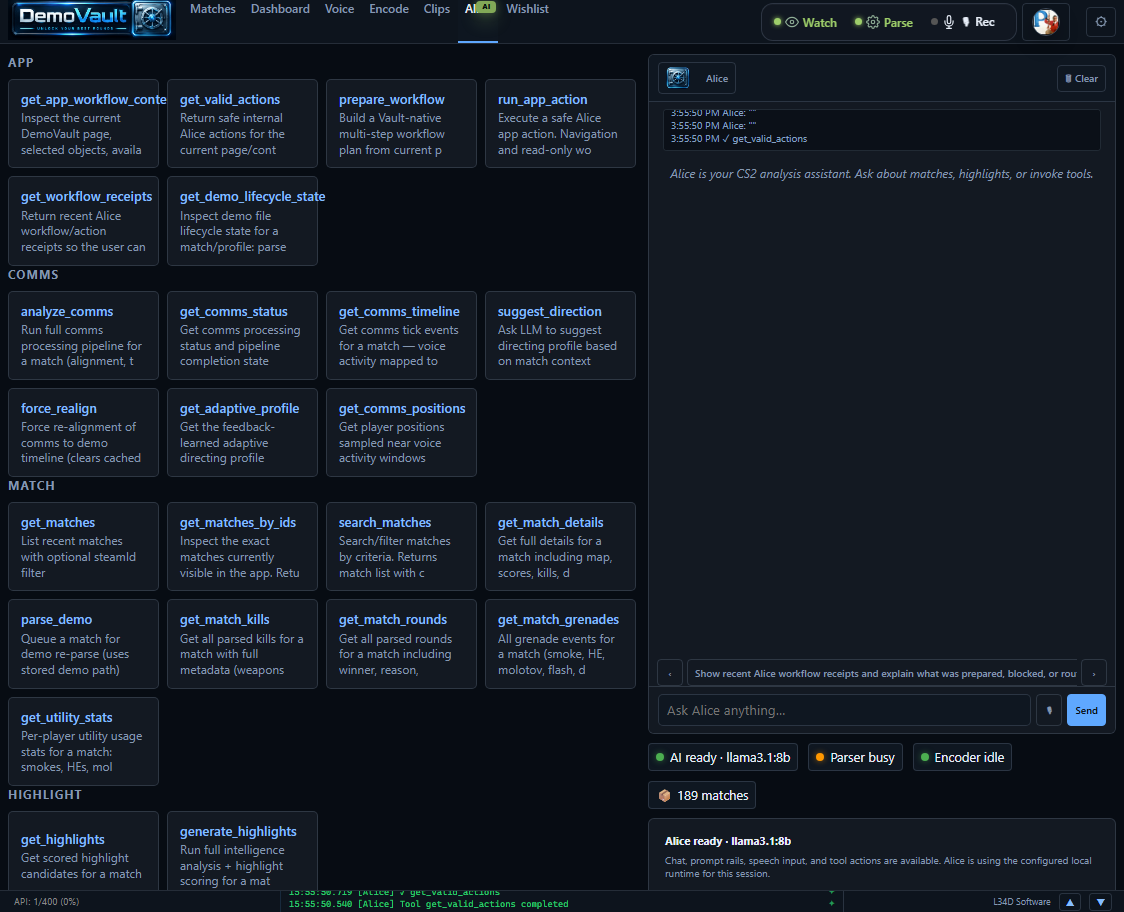Run the generate_highlights tool card
The image size is (1124, 912).
click(x=242, y=851)
